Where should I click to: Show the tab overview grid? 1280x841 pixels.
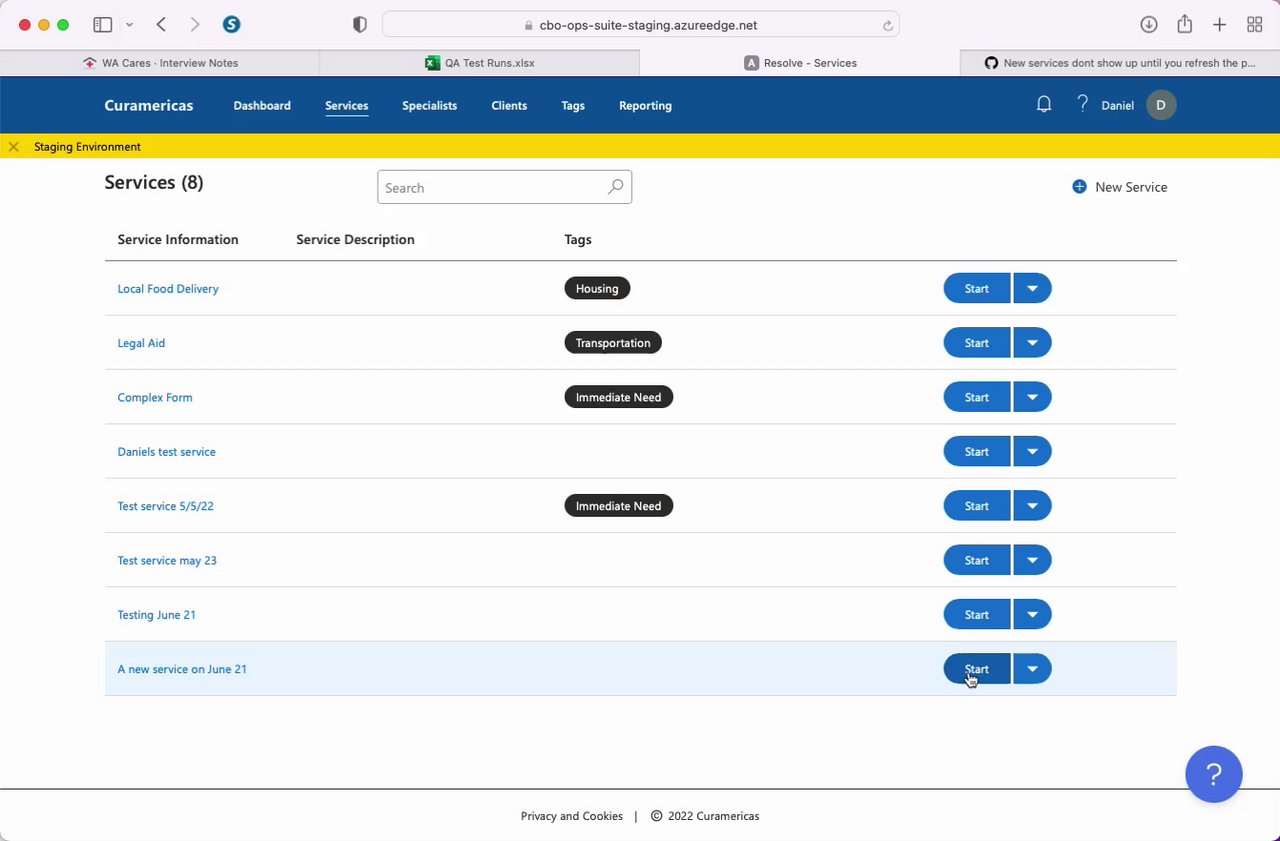pyautogui.click(x=1254, y=25)
